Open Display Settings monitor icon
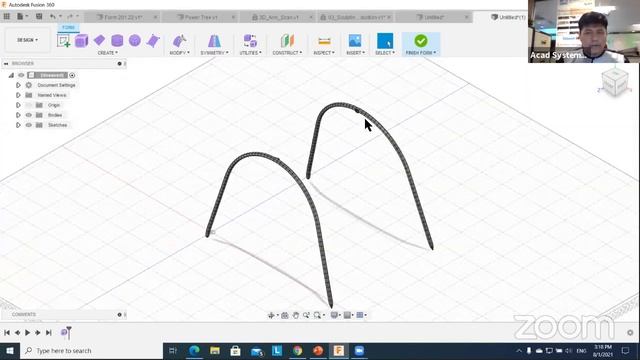The width and height of the screenshot is (640, 360). pyautogui.click(x=334, y=315)
